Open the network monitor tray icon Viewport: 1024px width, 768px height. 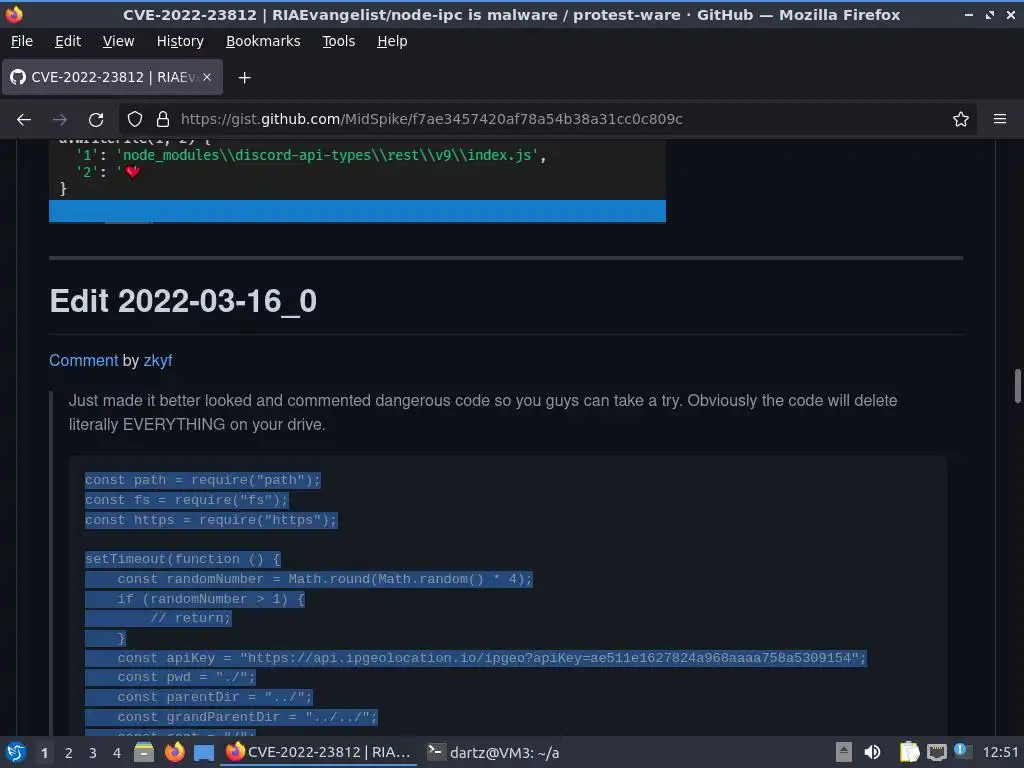pyautogui.click(x=936, y=752)
